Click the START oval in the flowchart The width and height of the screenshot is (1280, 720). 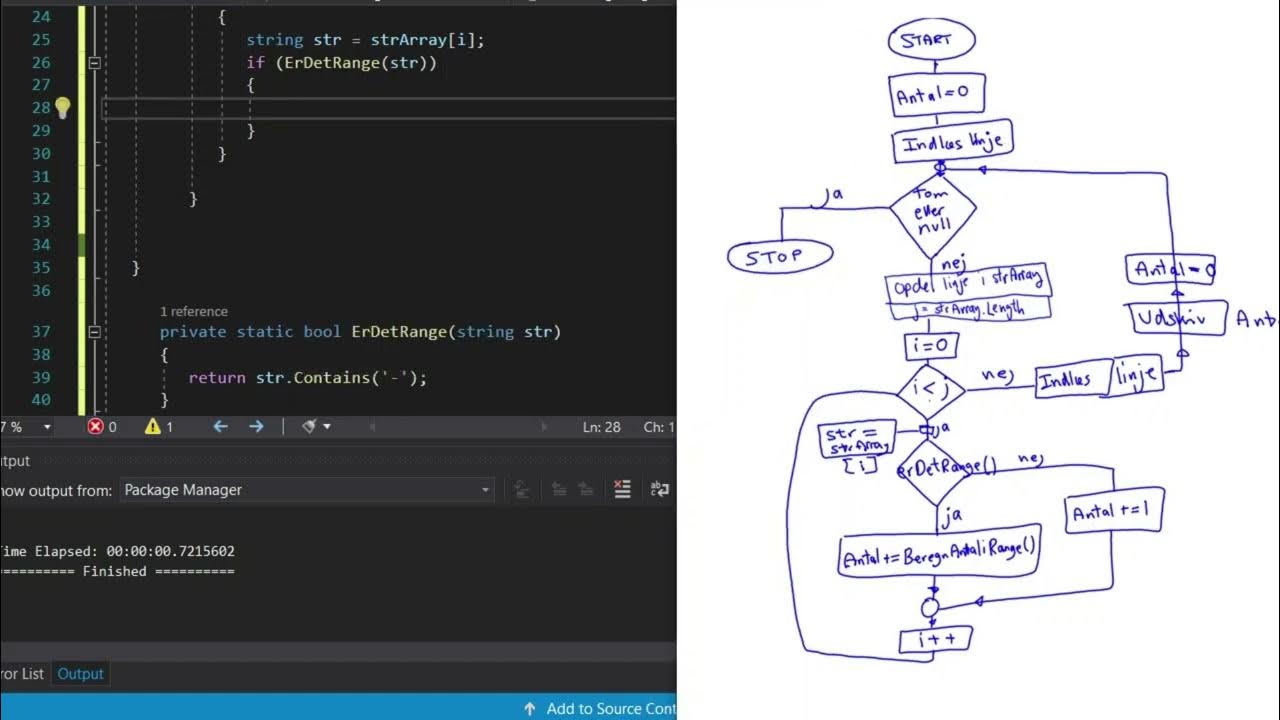[931, 41]
